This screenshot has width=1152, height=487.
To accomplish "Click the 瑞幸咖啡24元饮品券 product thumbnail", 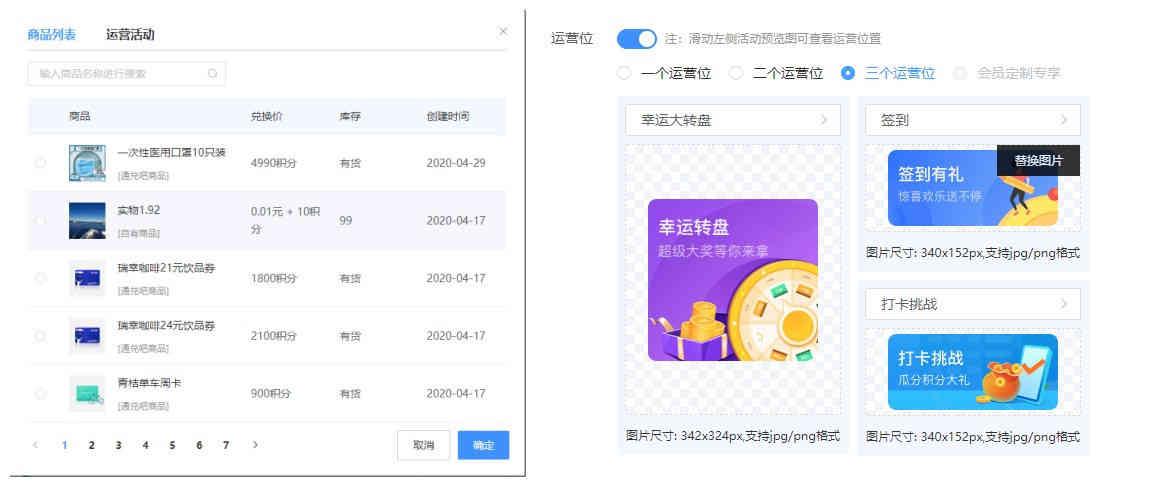I will click(x=87, y=336).
